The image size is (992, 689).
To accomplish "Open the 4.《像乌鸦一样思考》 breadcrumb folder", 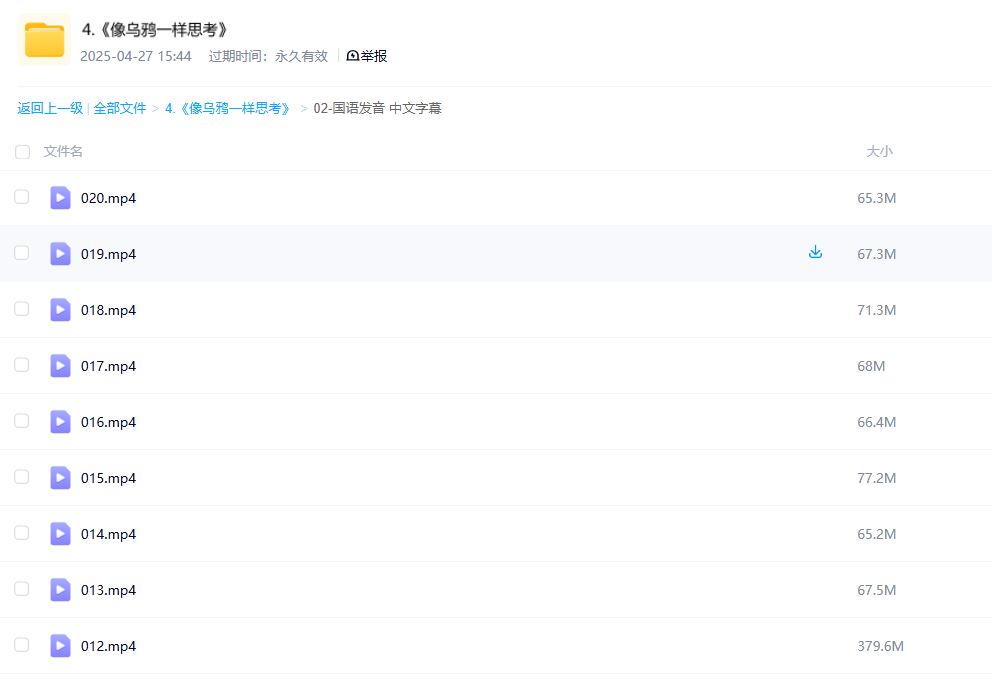I will tap(228, 107).
